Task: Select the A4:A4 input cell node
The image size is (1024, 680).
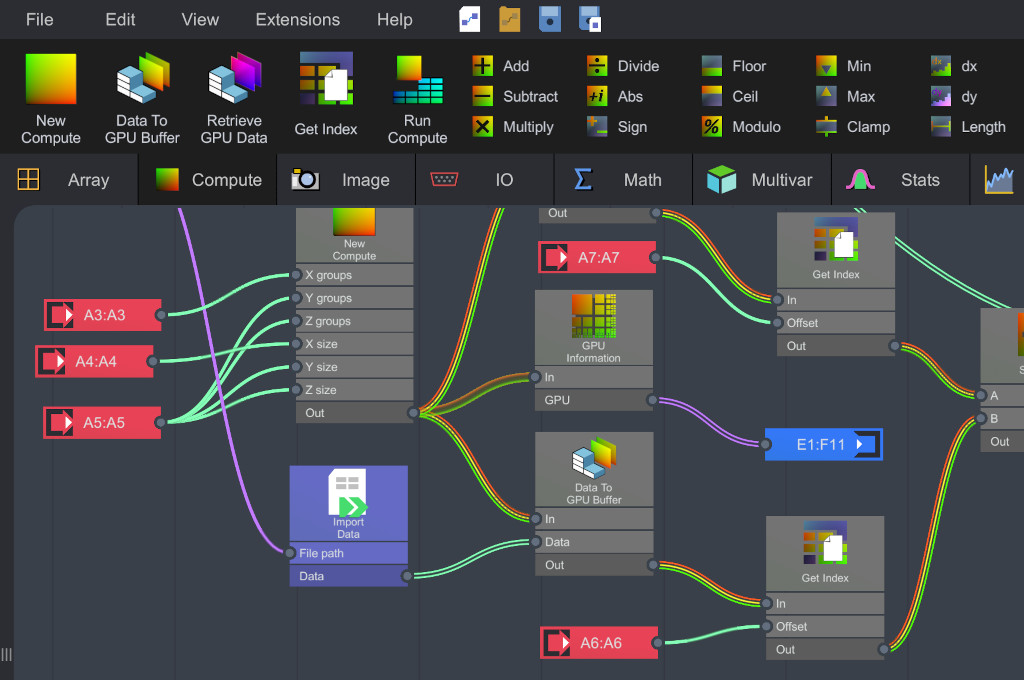Action: (x=94, y=361)
